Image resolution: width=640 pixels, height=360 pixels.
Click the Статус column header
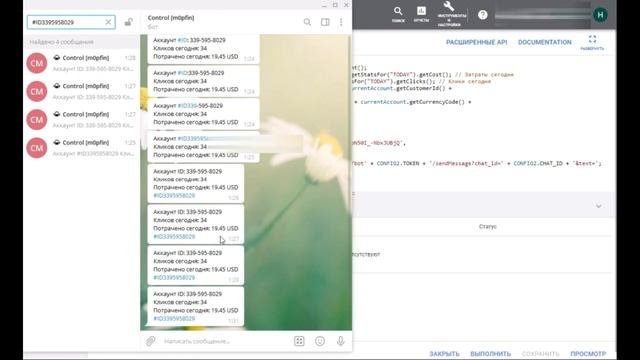[488, 226]
